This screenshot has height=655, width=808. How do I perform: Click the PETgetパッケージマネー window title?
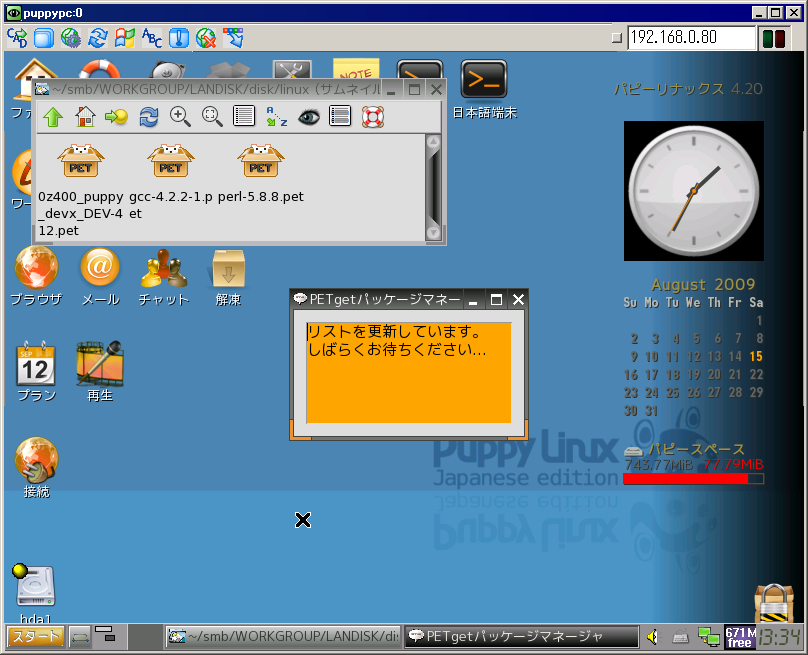[385, 299]
